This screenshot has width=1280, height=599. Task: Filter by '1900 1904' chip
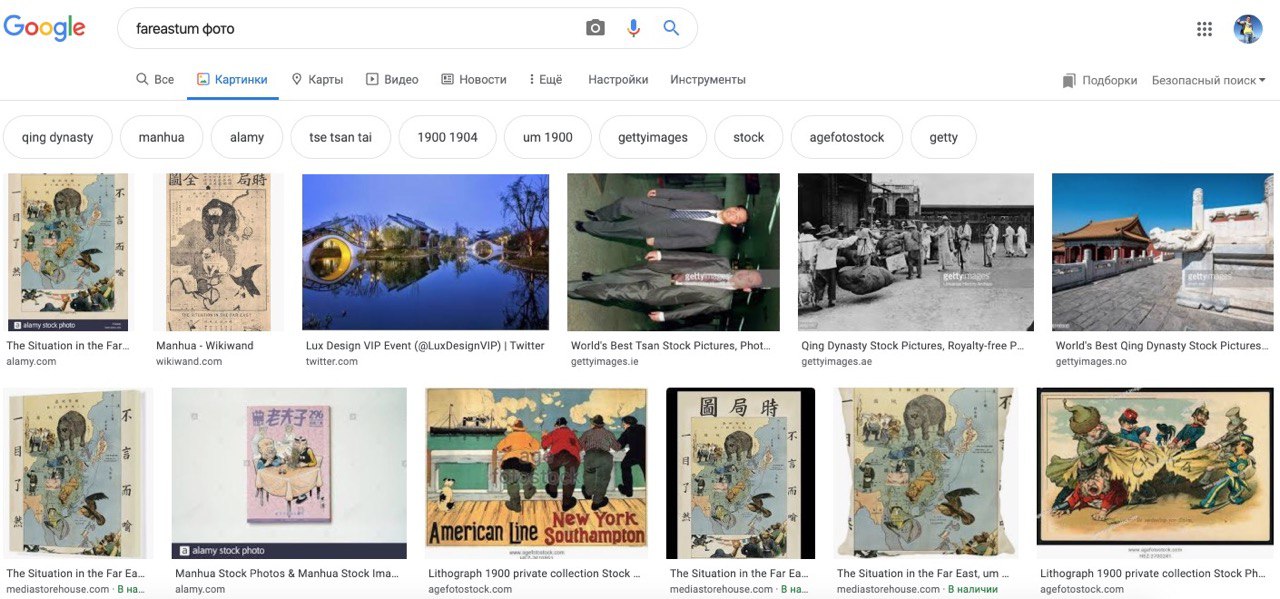click(448, 138)
